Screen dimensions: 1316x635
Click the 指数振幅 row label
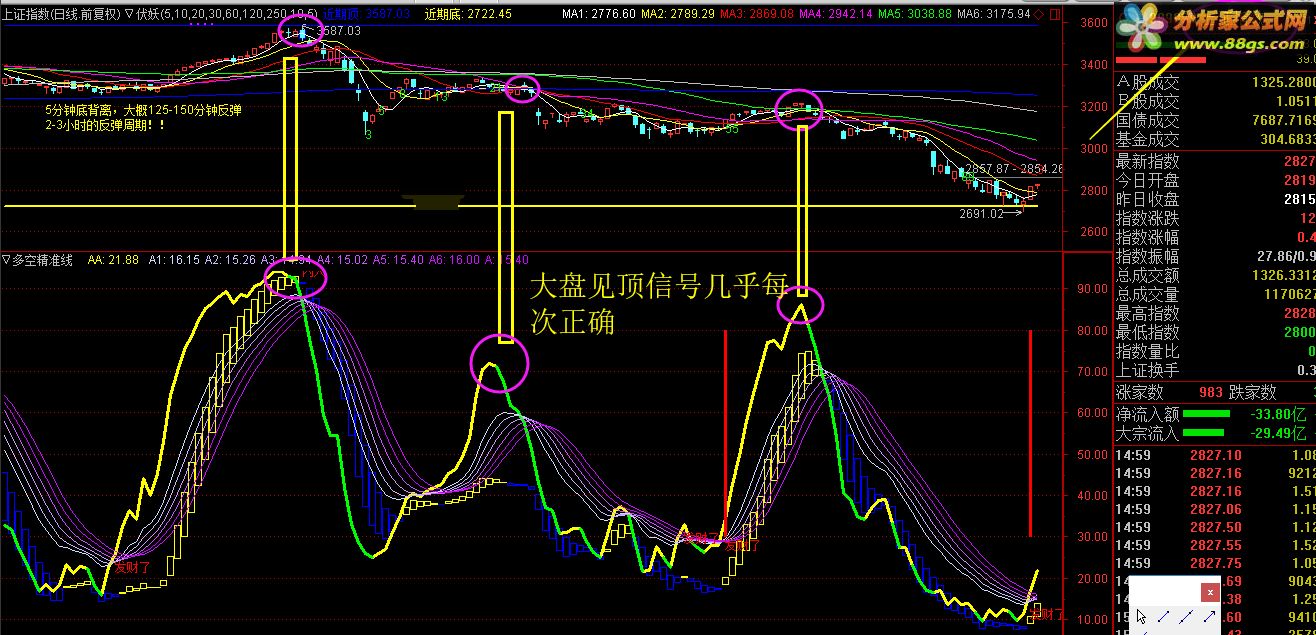(1147, 256)
